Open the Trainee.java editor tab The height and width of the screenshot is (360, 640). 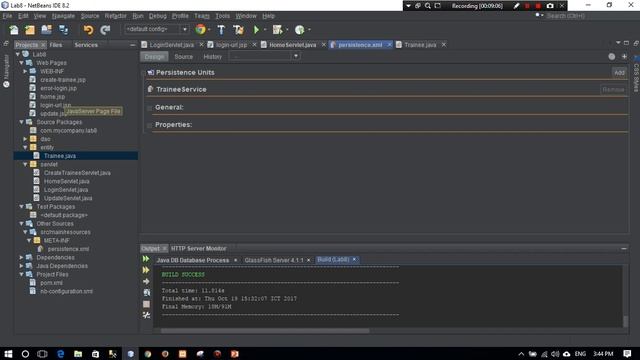[x=420, y=45]
